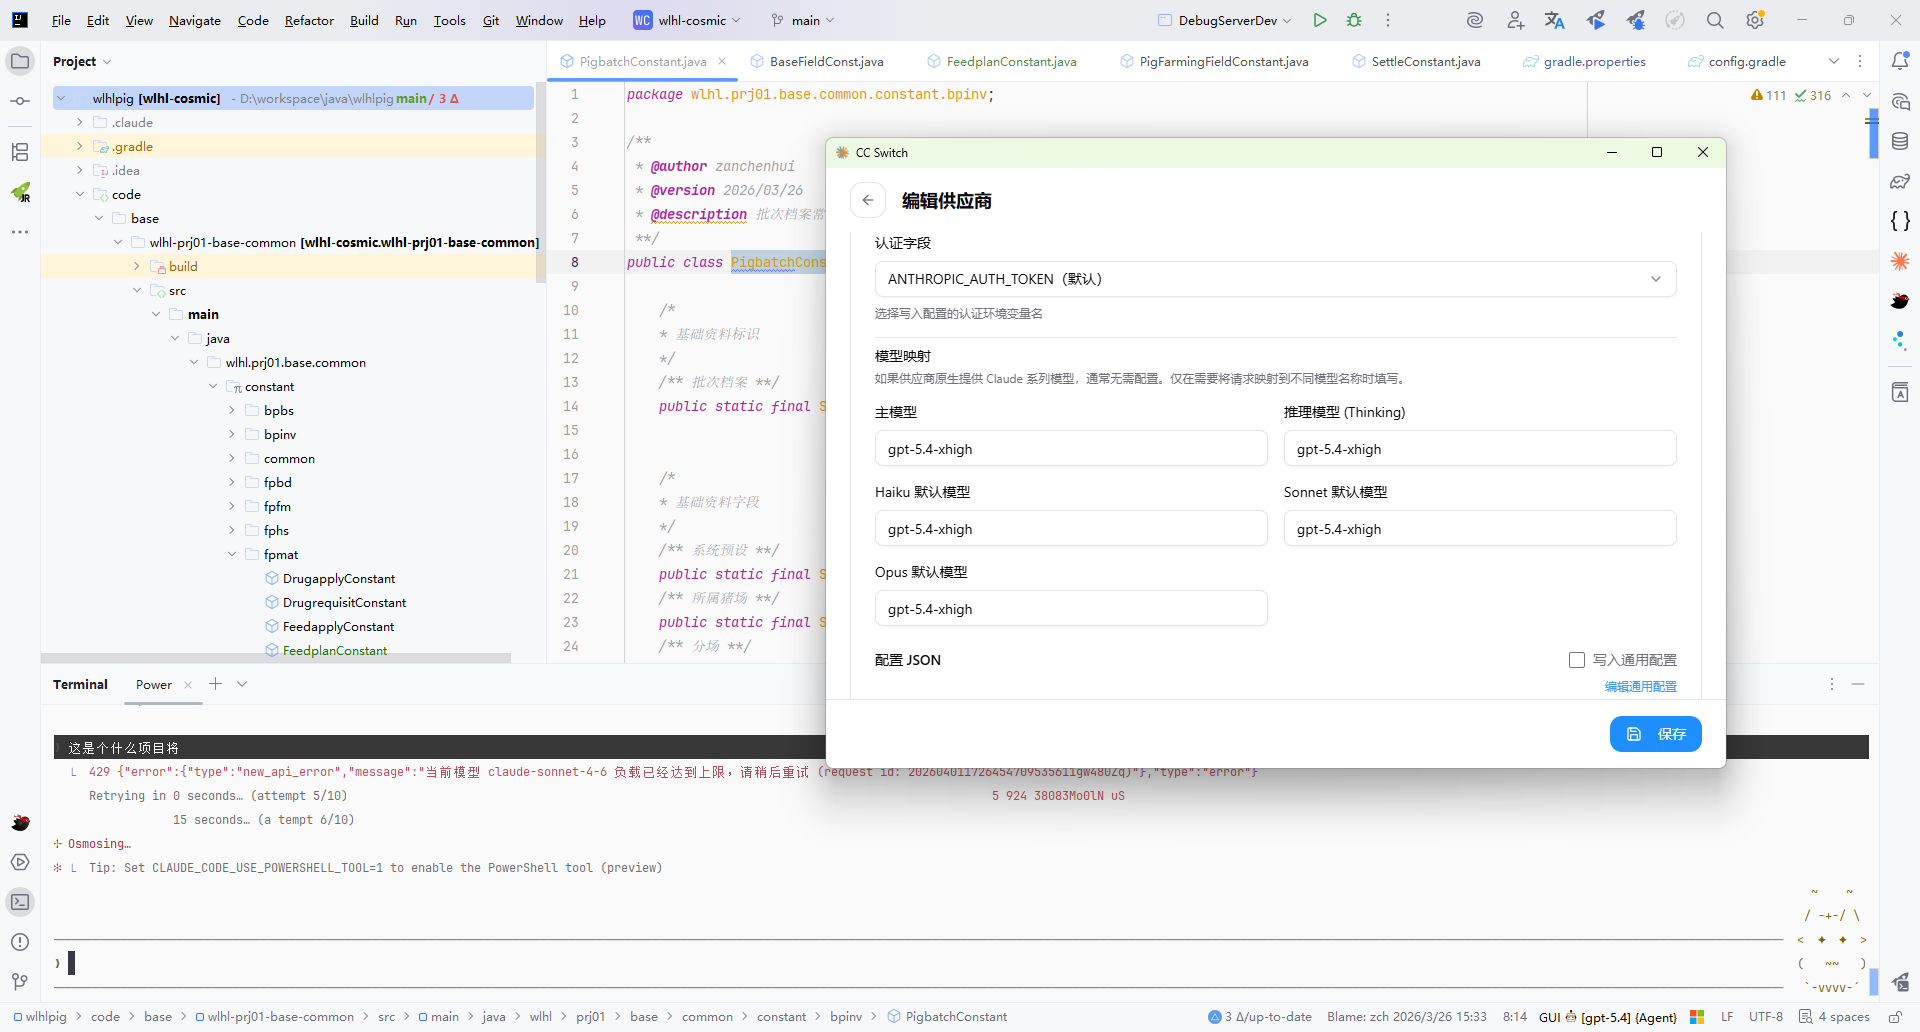Open Claude star icon in right sidebar

pos(1900,261)
